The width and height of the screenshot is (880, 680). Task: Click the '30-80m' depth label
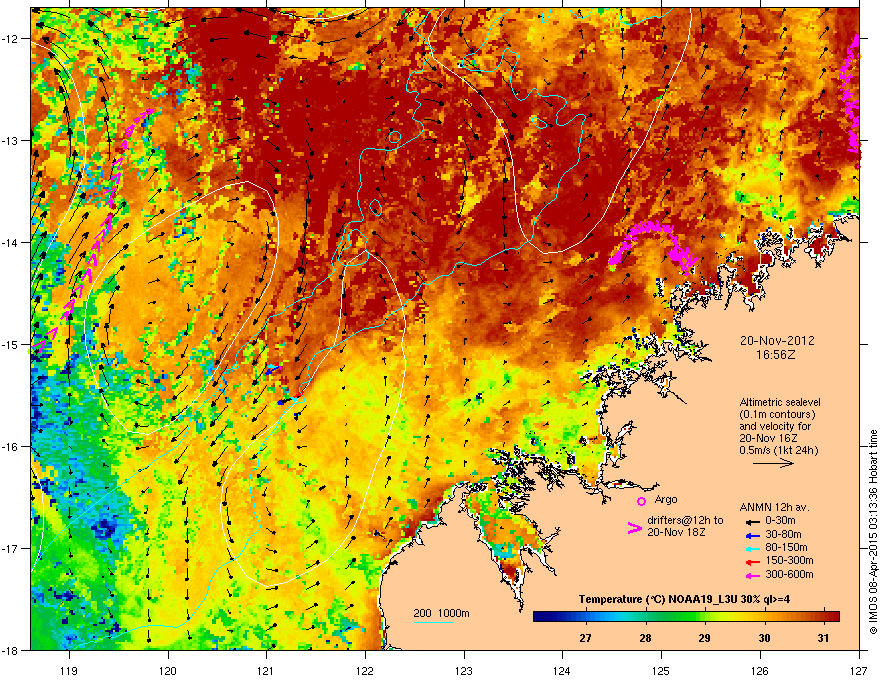[x=783, y=535]
